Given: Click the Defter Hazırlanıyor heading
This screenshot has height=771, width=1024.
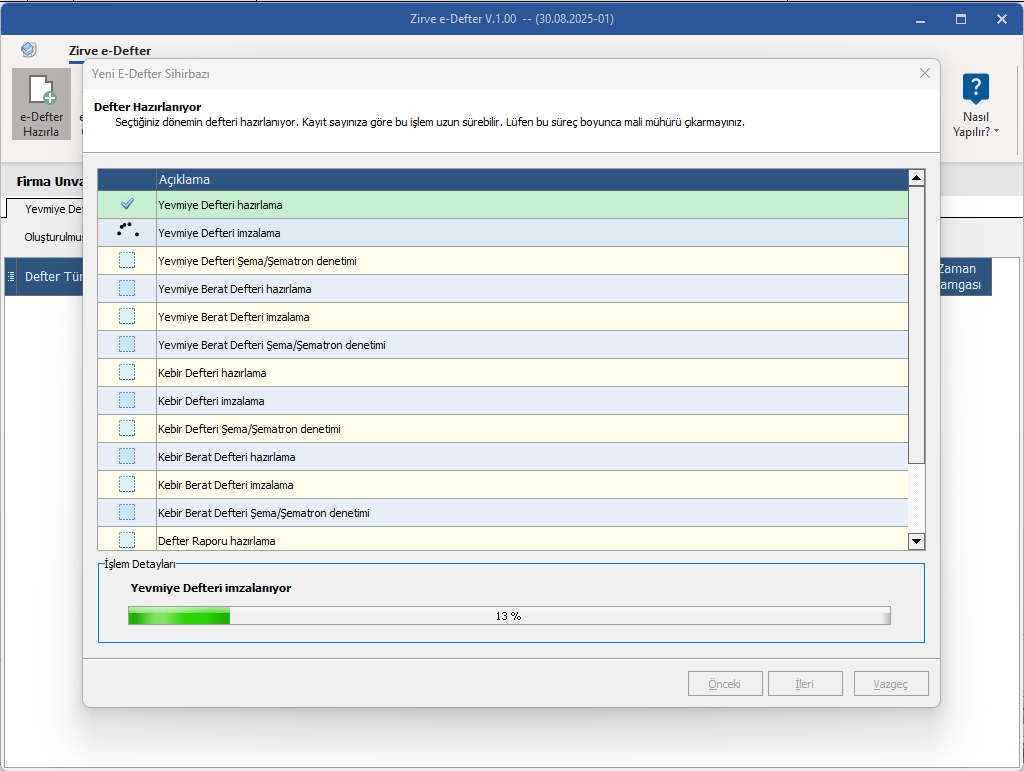Looking at the screenshot, I should click(x=148, y=107).
